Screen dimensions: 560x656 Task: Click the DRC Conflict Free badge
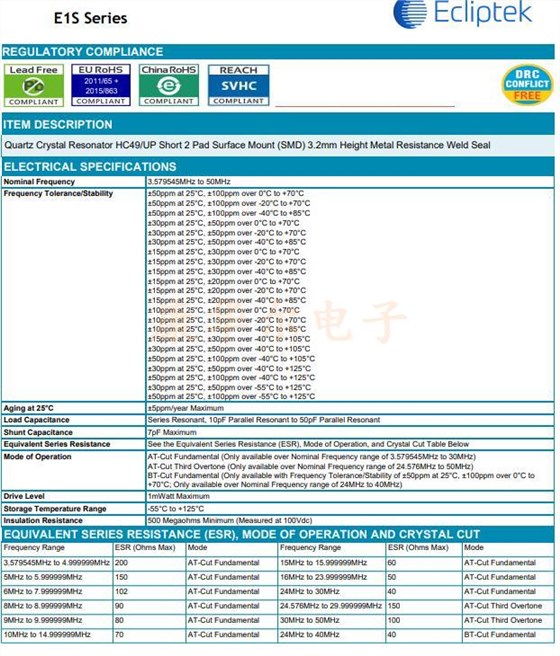[x=527, y=85]
